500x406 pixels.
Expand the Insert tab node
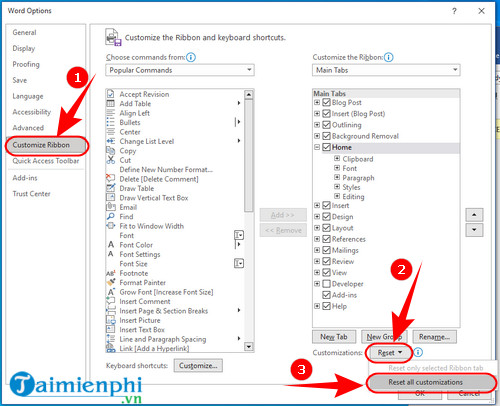click(317, 205)
